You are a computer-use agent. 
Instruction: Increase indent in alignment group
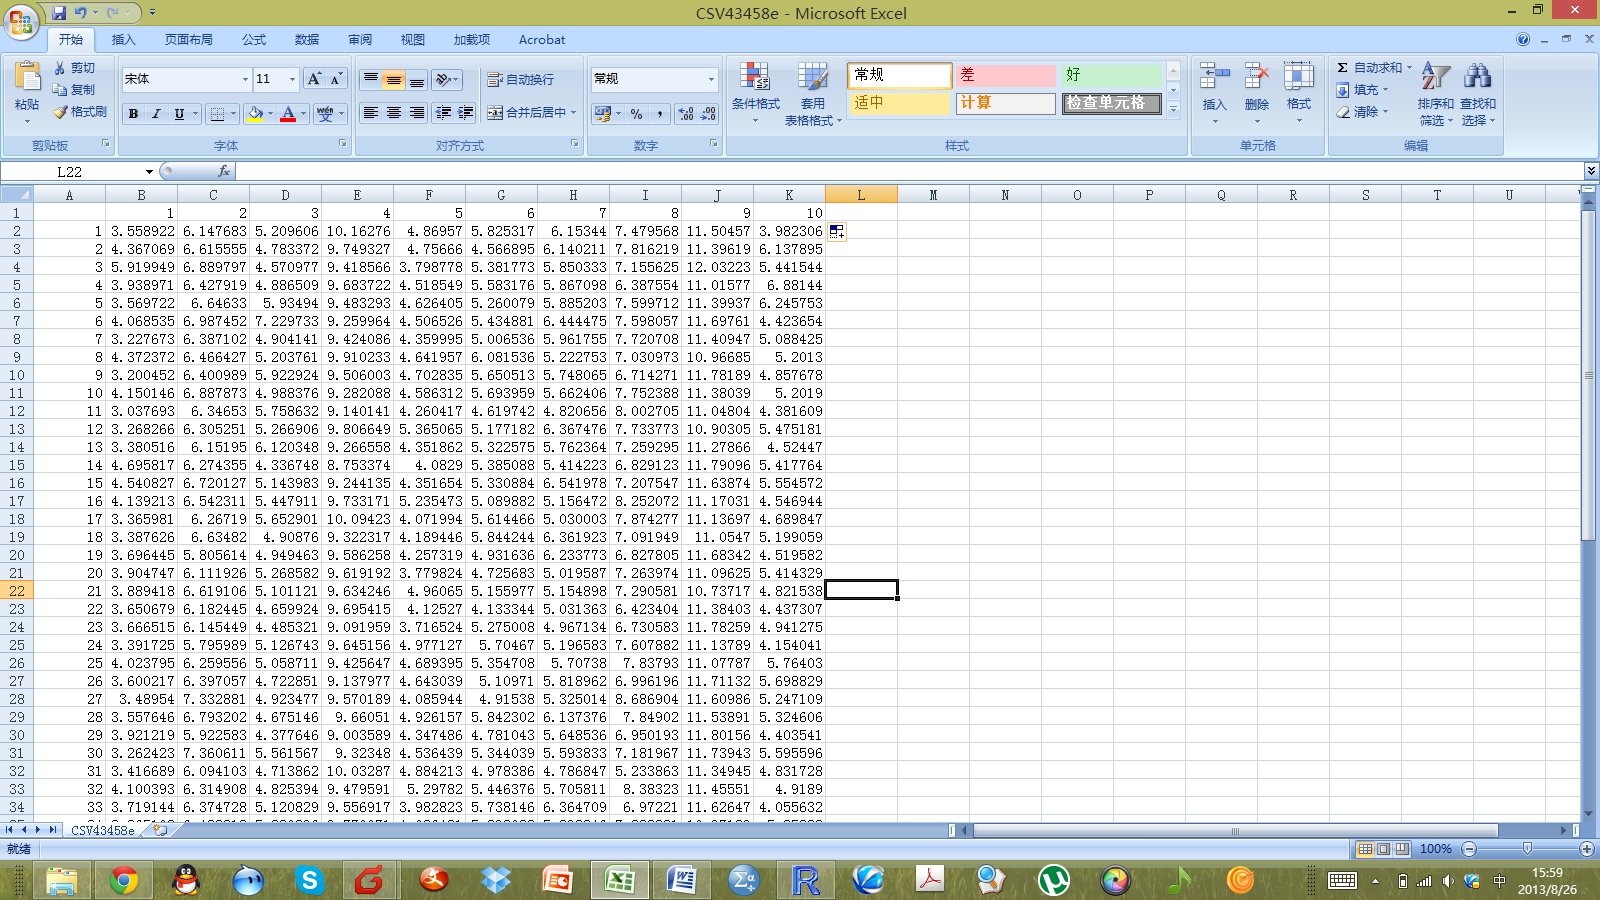[x=465, y=113]
